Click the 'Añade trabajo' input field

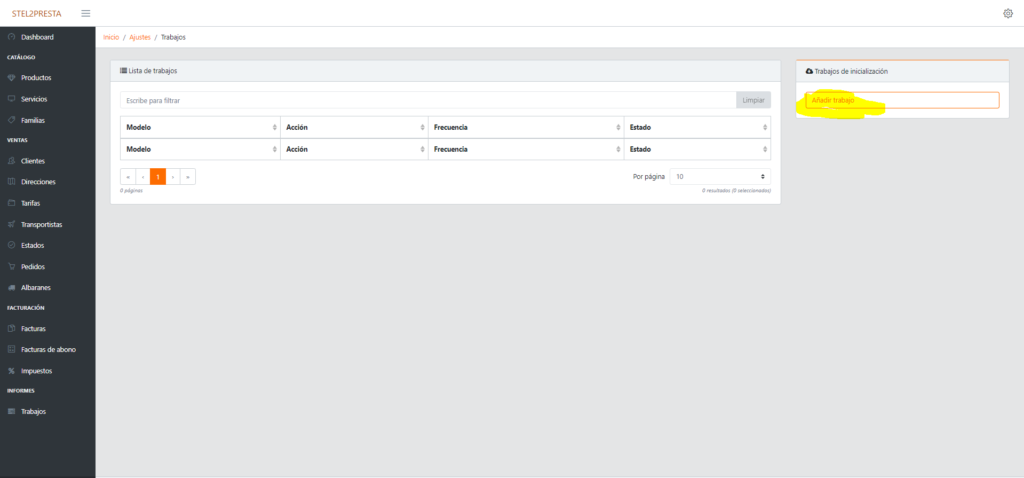tap(901, 100)
